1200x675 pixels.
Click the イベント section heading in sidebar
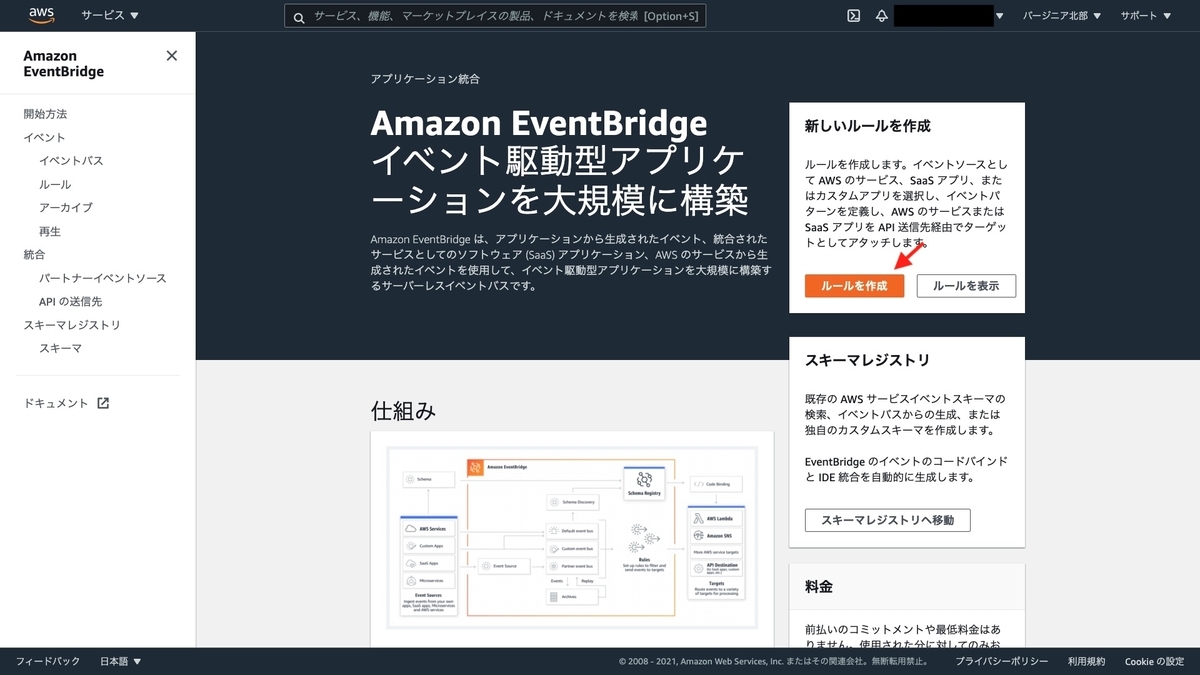point(45,138)
